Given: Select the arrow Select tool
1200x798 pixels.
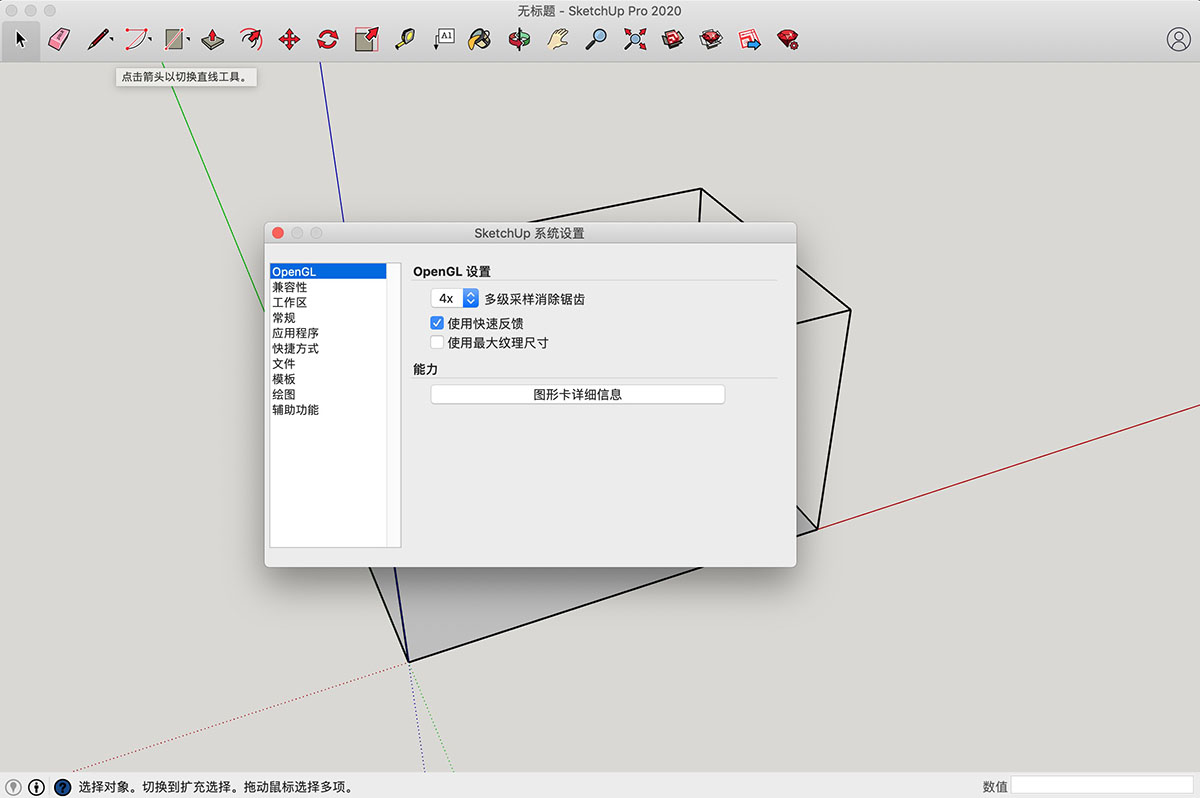Looking at the screenshot, I should [x=21, y=40].
